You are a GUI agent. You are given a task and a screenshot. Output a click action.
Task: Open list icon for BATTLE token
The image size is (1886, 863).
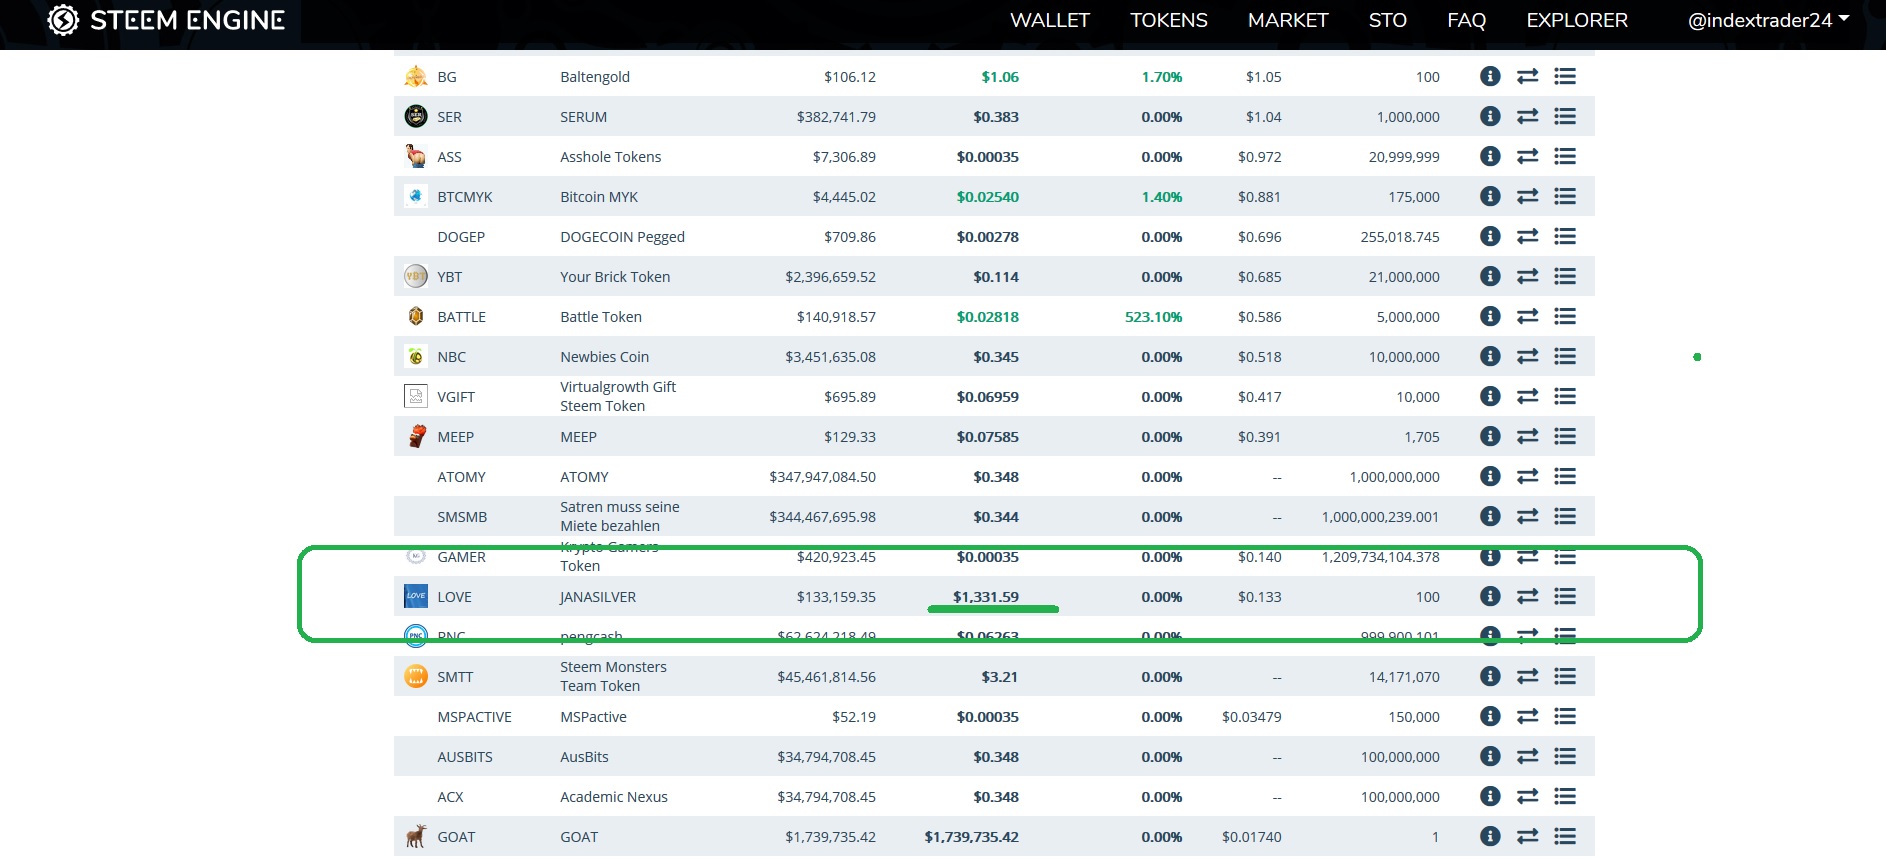[x=1565, y=316]
